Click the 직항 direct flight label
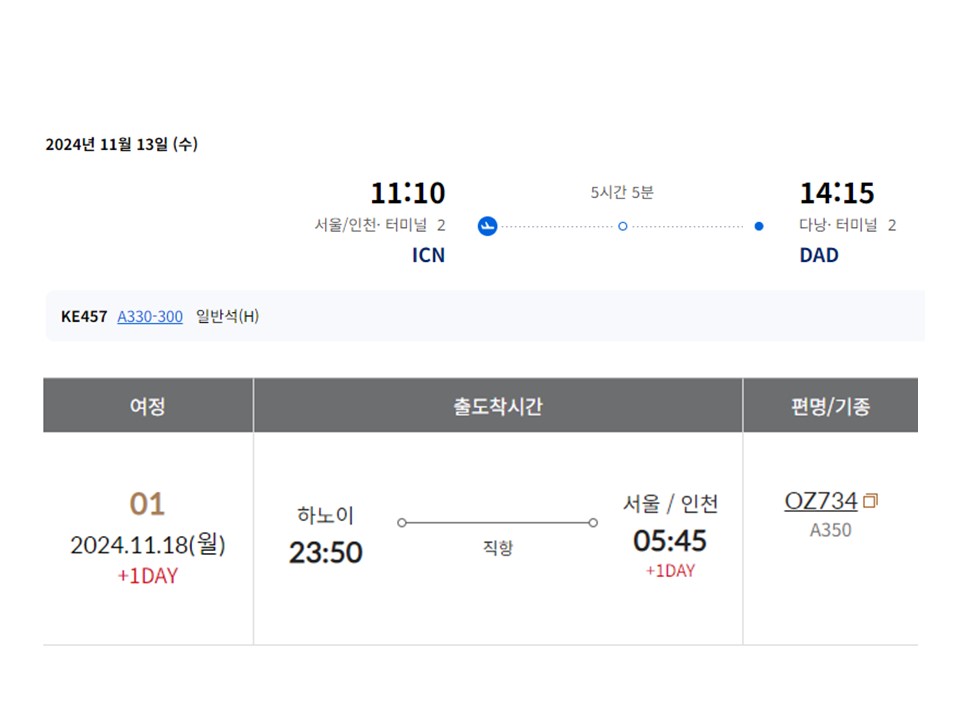The image size is (960, 720). [x=498, y=548]
